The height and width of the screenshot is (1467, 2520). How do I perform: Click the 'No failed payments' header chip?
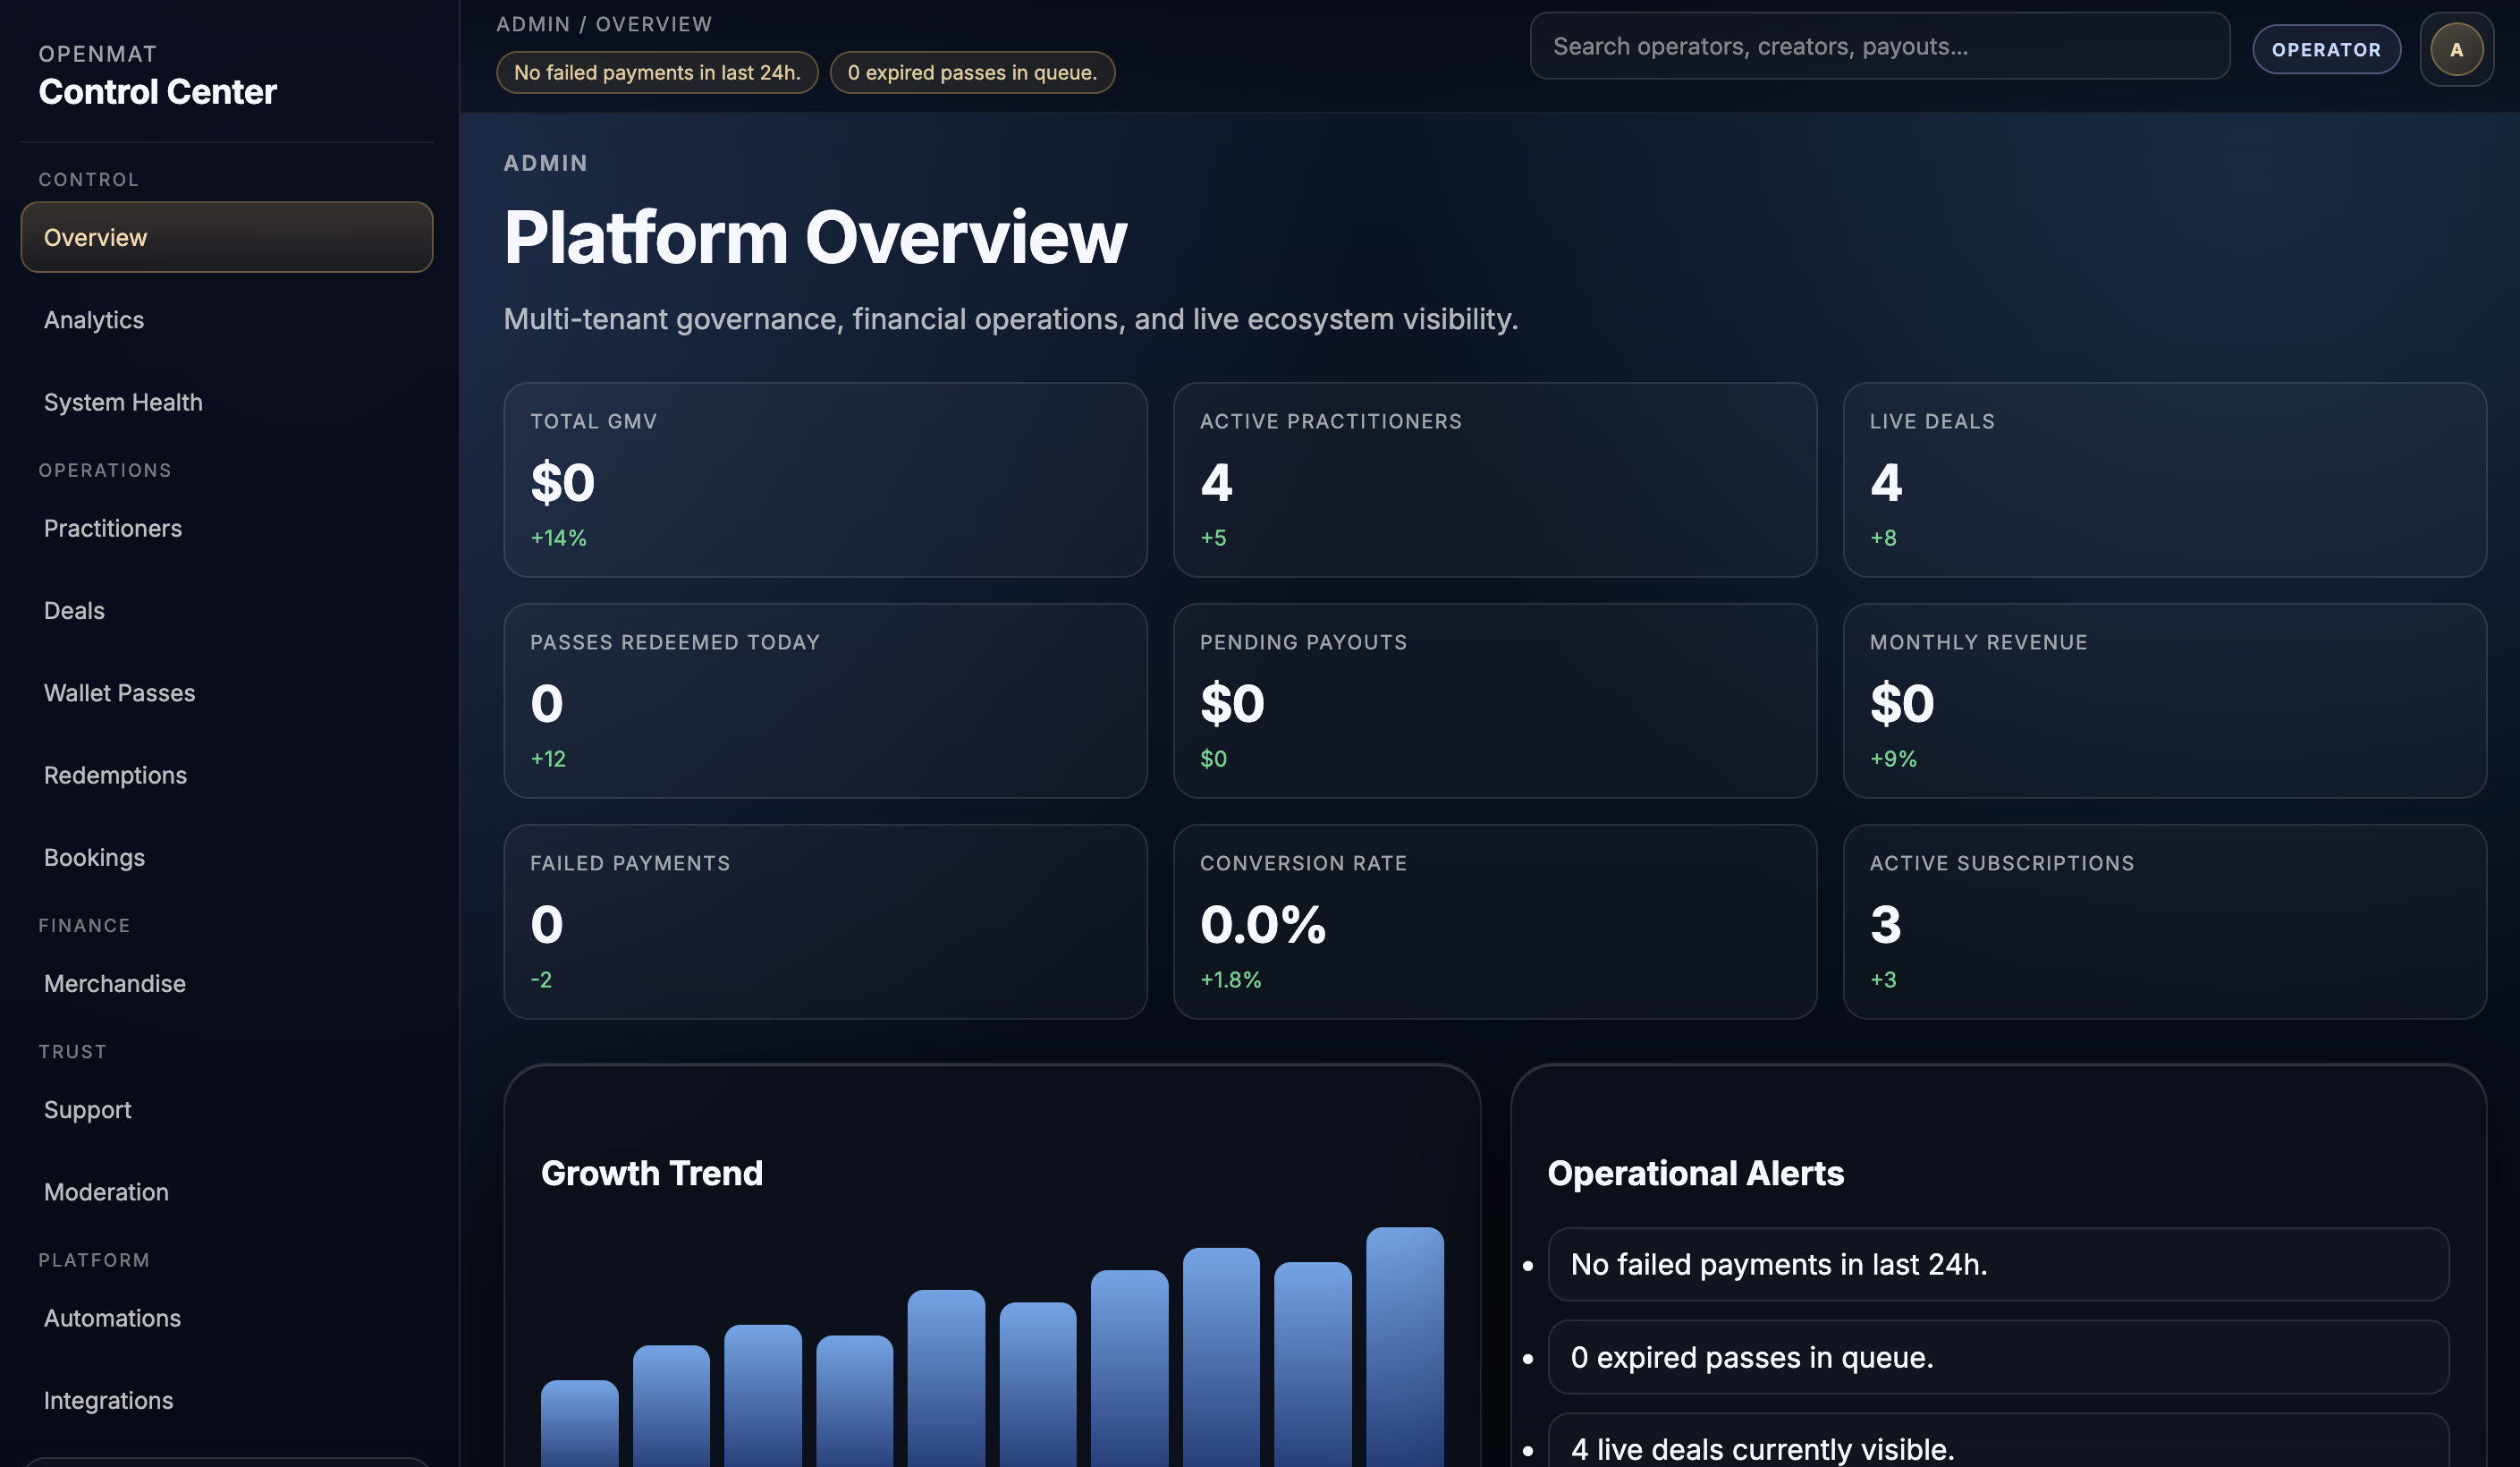[x=657, y=72]
